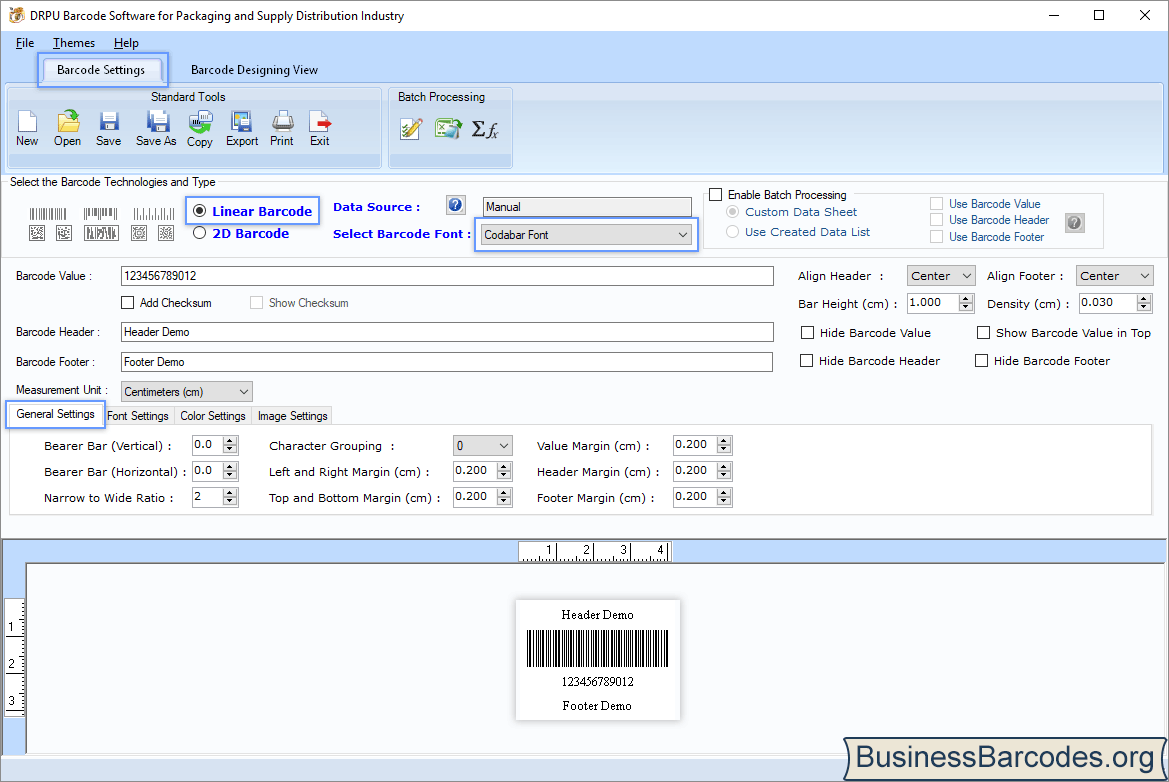
Task: Click the Data Source Manual field
Action: click(587, 206)
